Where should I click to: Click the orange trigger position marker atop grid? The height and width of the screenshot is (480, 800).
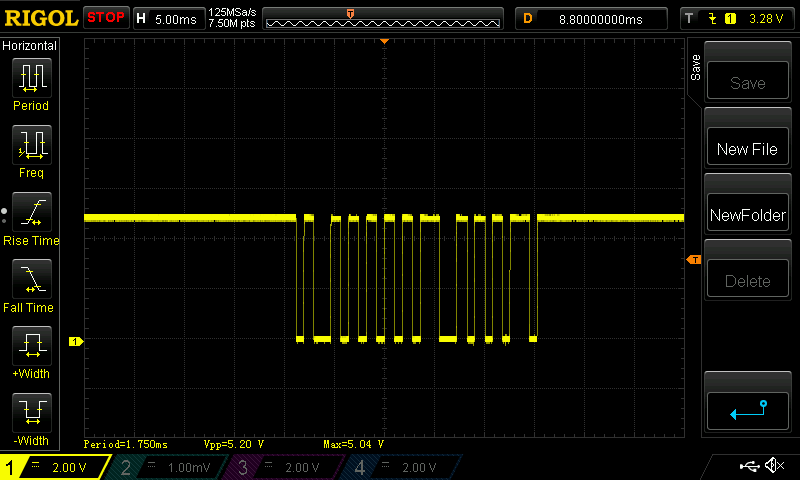385,41
